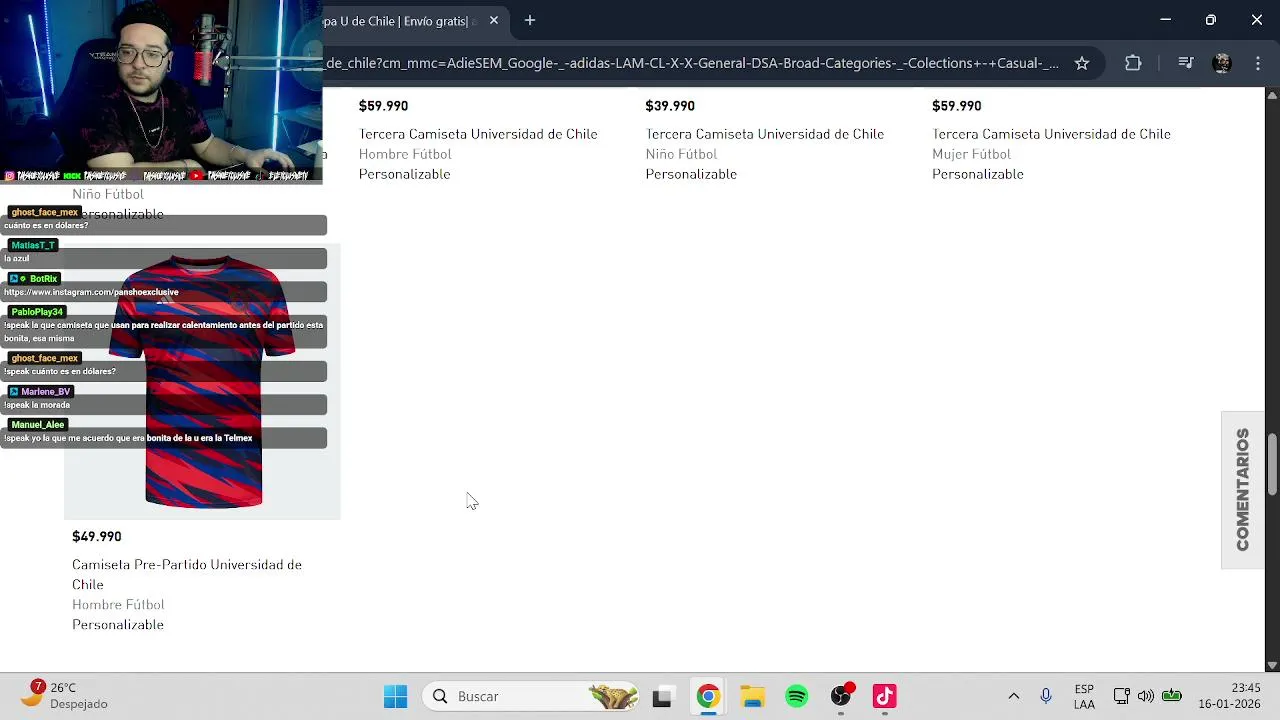
Task: Click the Marlene_BV chat username
Action: pos(40,392)
